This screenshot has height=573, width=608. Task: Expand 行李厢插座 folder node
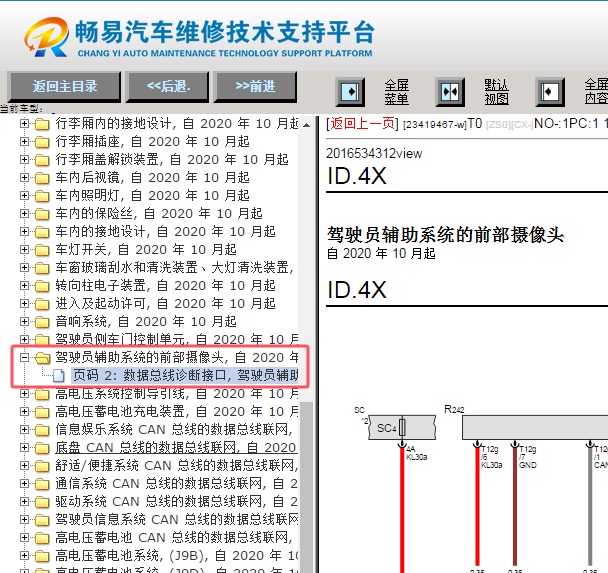pyautogui.click(x=24, y=142)
